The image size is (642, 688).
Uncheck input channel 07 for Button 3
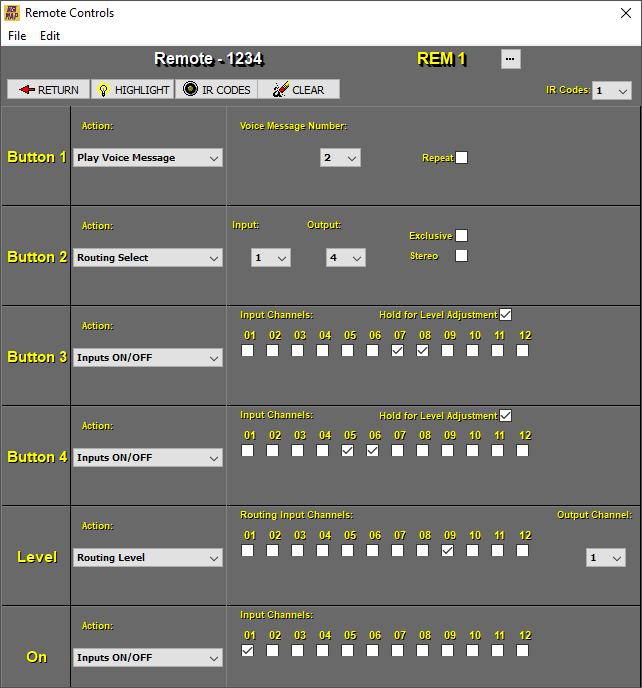click(397, 351)
